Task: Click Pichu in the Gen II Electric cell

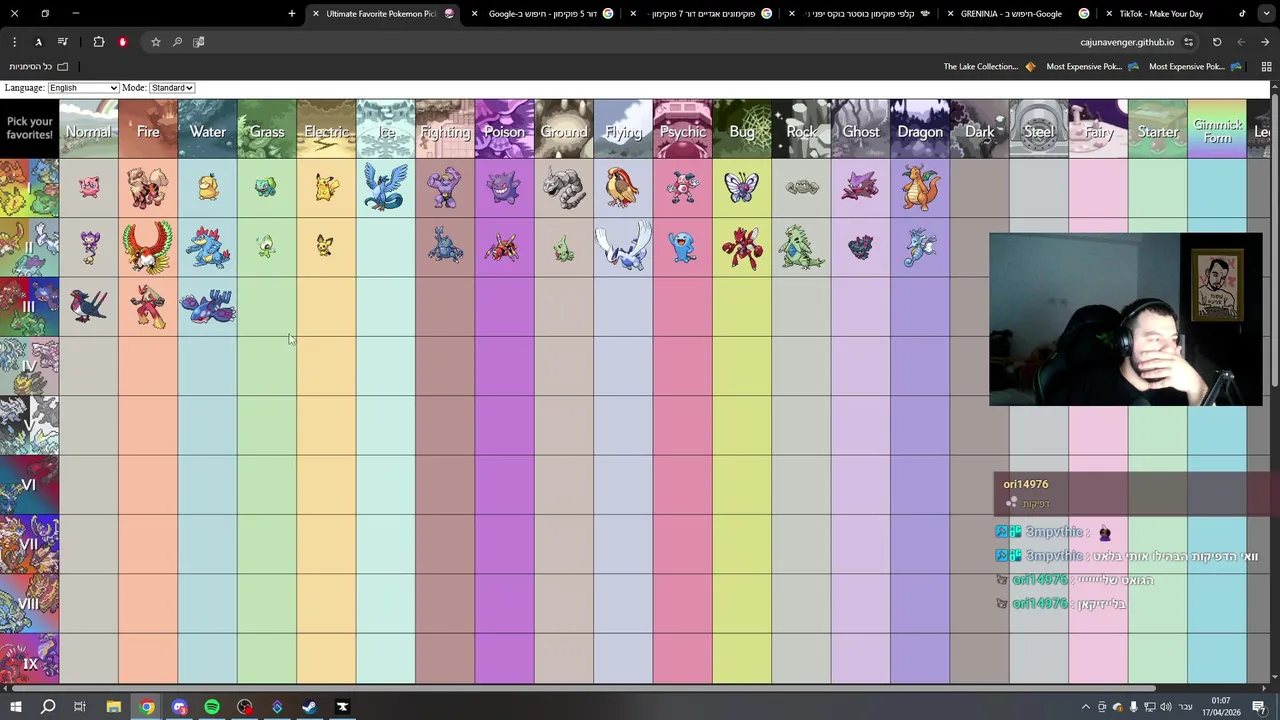Action: tap(325, 246)
